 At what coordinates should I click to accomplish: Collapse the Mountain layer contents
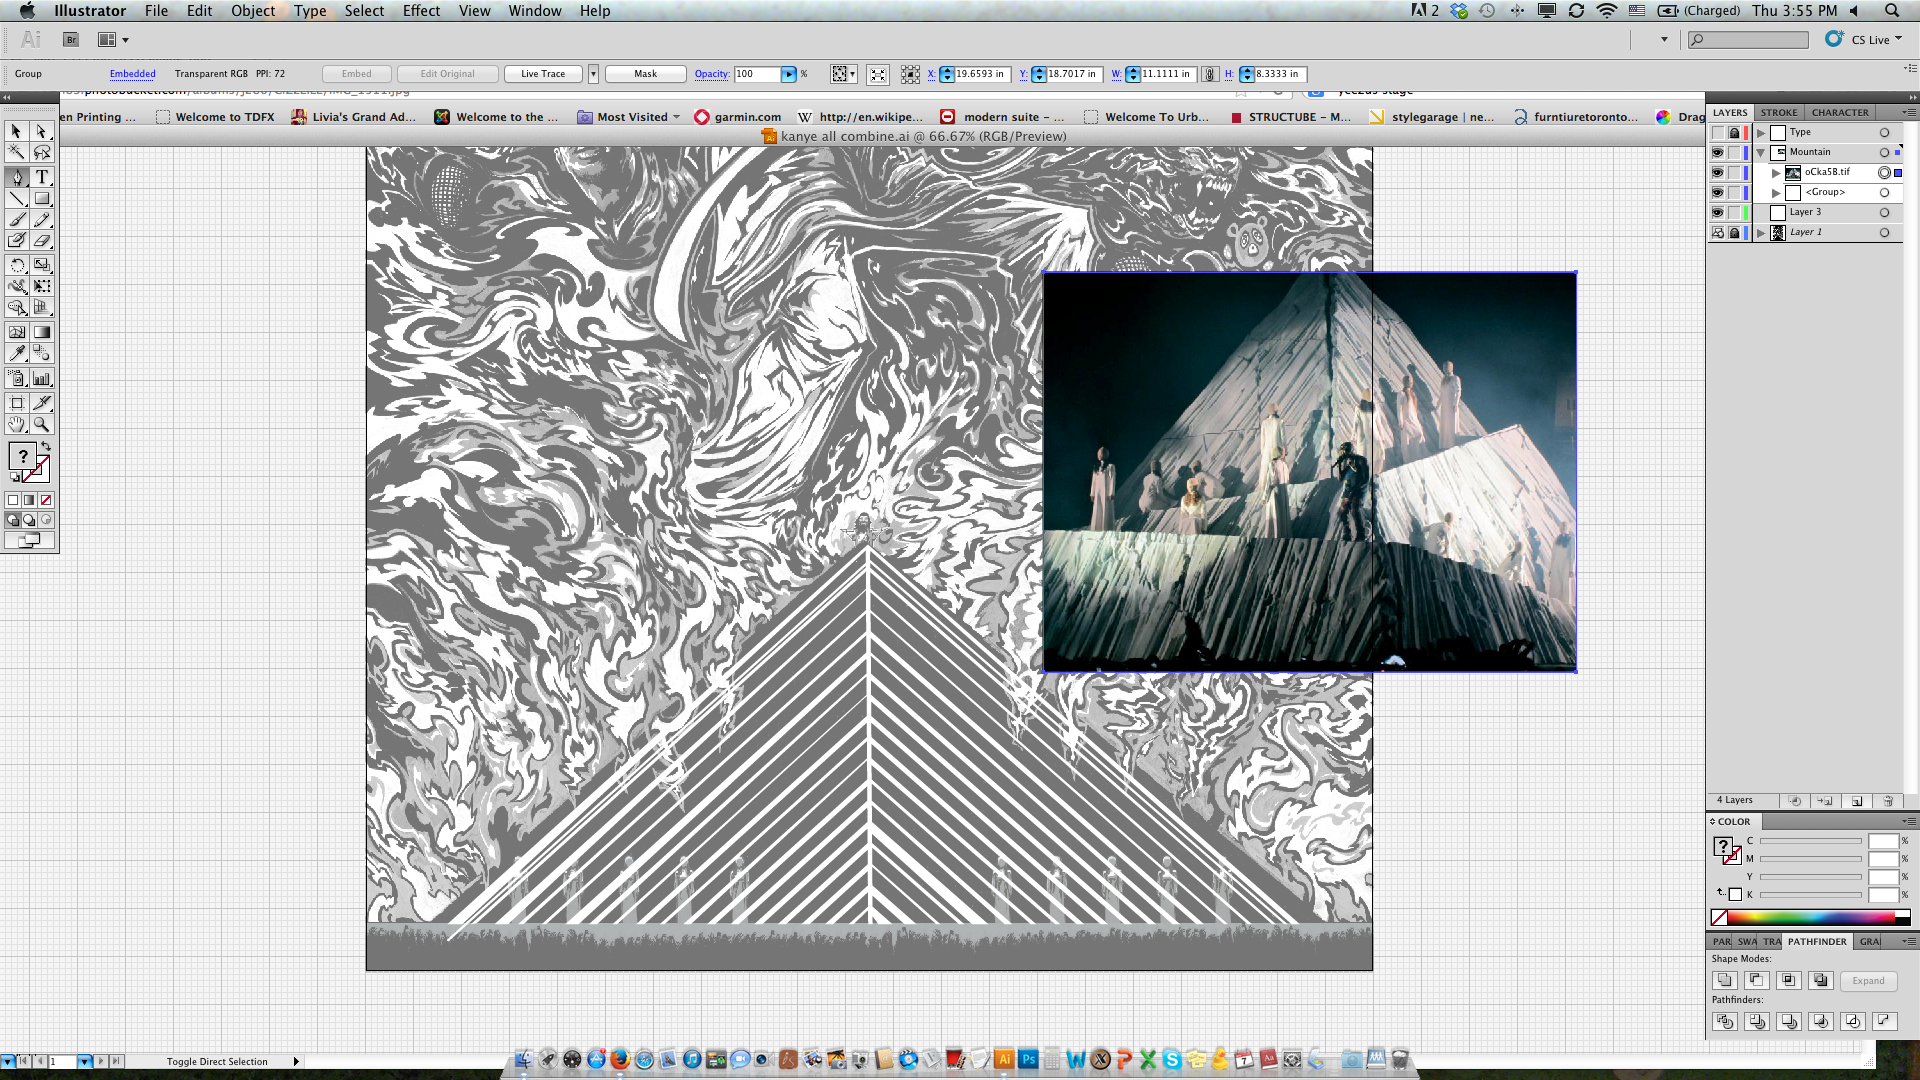tap(1761, 152)
